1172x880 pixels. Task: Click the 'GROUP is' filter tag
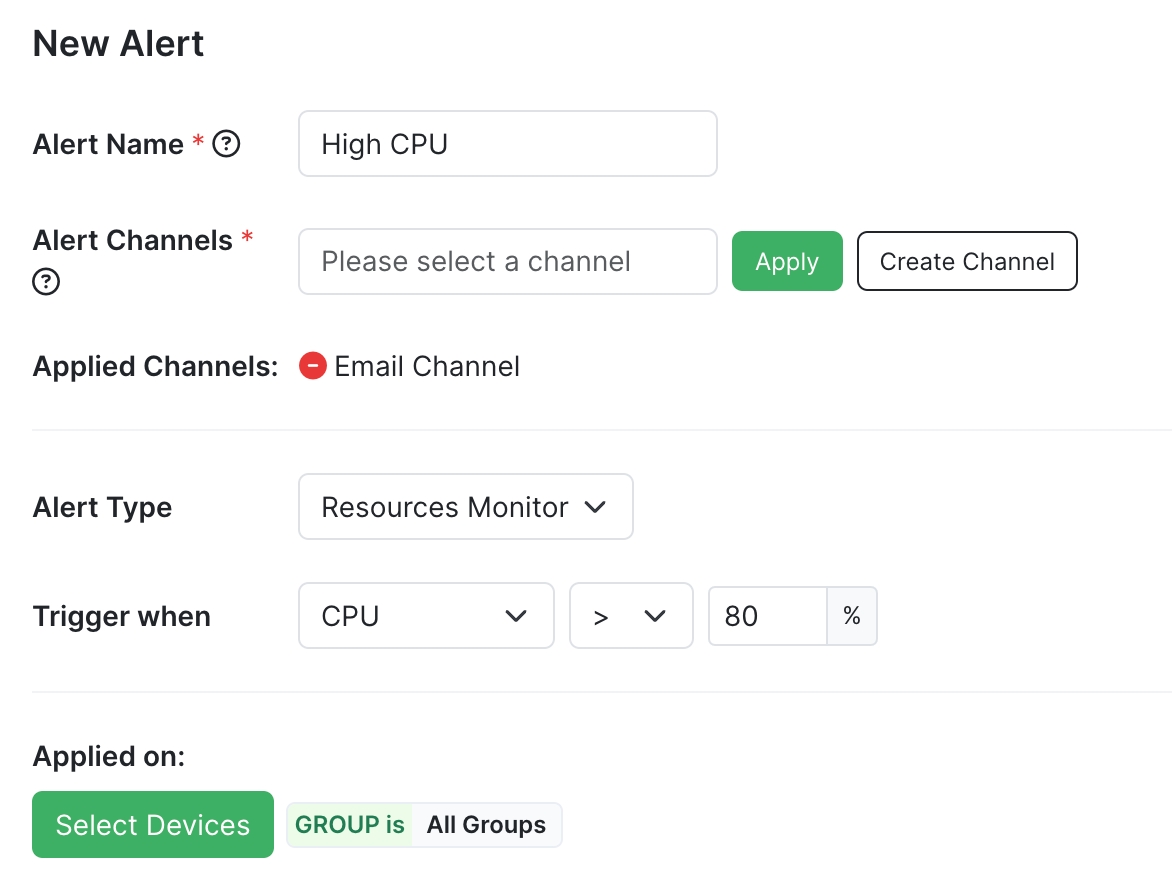pos(350,825)
